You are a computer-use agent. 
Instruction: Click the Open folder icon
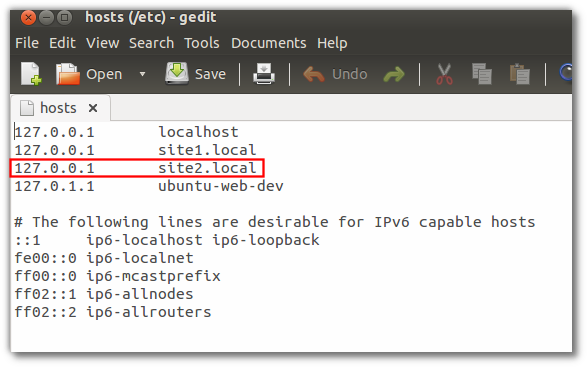click(x=68, y=74)
